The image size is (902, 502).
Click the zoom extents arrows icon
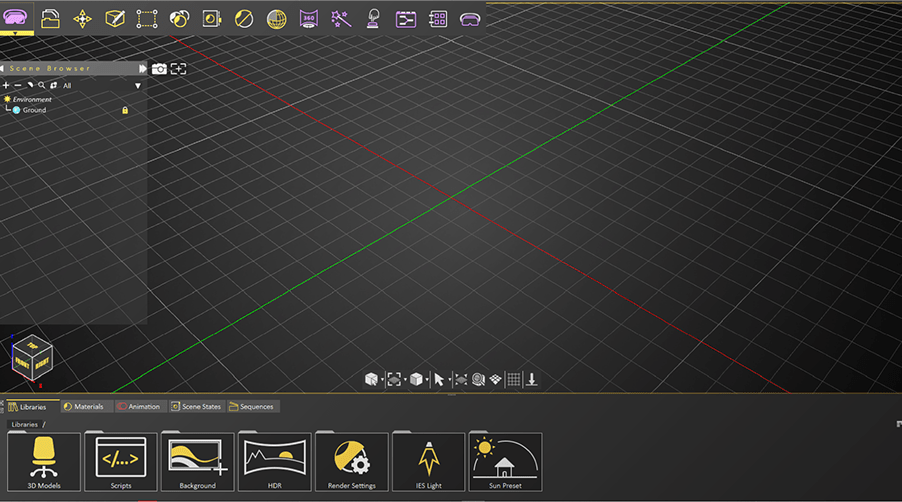461,380
